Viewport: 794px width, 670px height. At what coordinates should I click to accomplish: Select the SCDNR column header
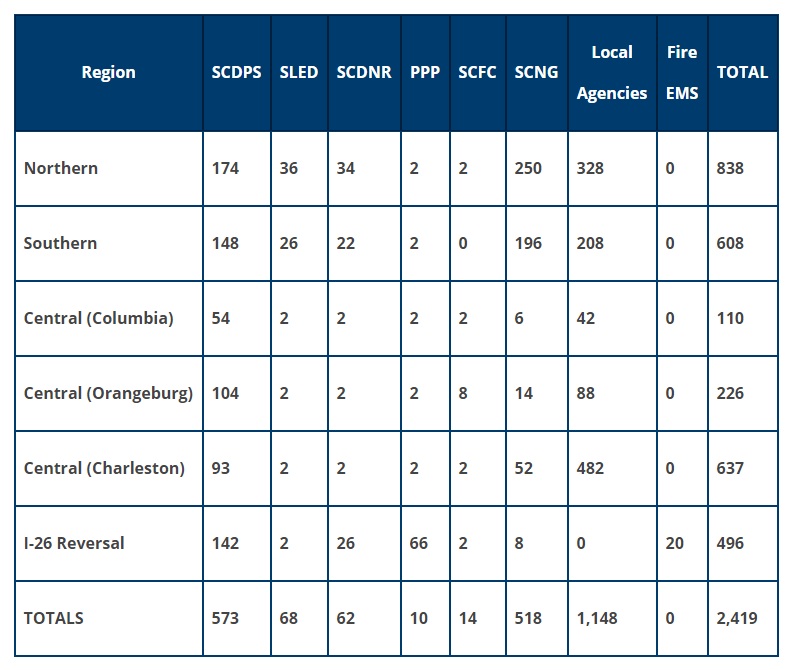pyautogui.click(x=364, y=72)
